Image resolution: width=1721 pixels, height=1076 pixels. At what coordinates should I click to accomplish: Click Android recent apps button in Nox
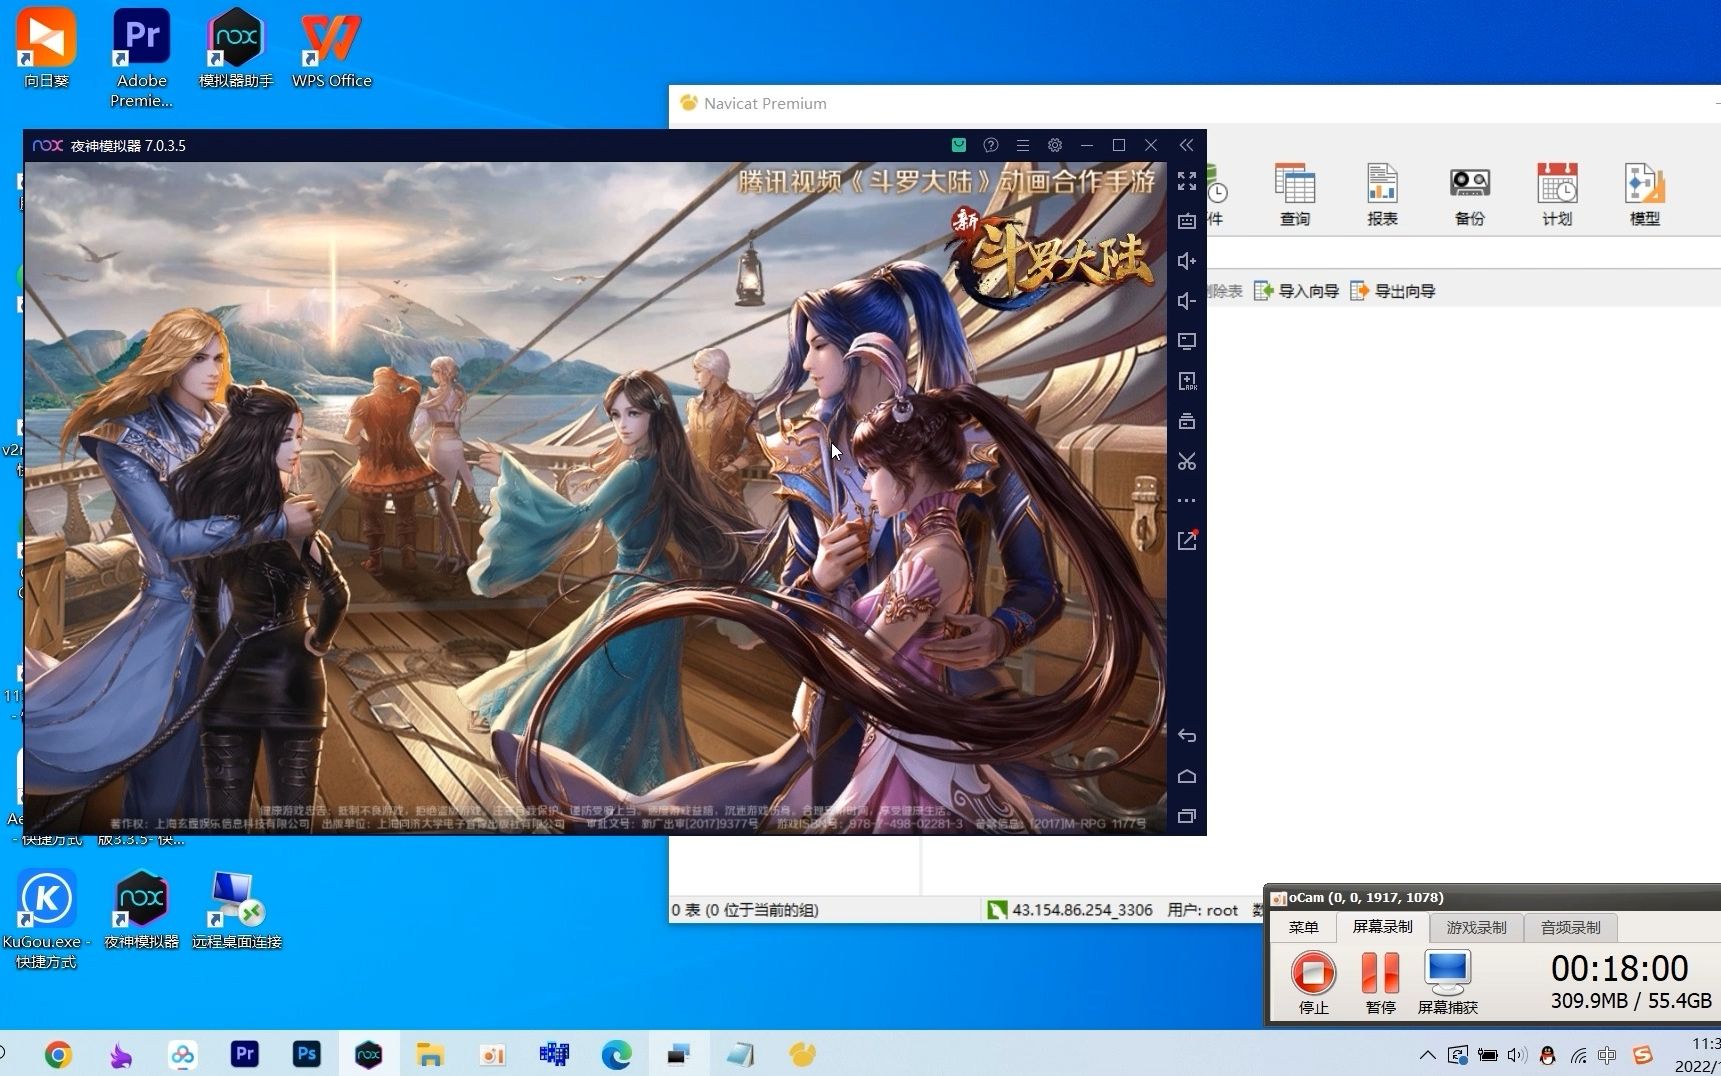pyautogui.click(x=1187, y=816)
